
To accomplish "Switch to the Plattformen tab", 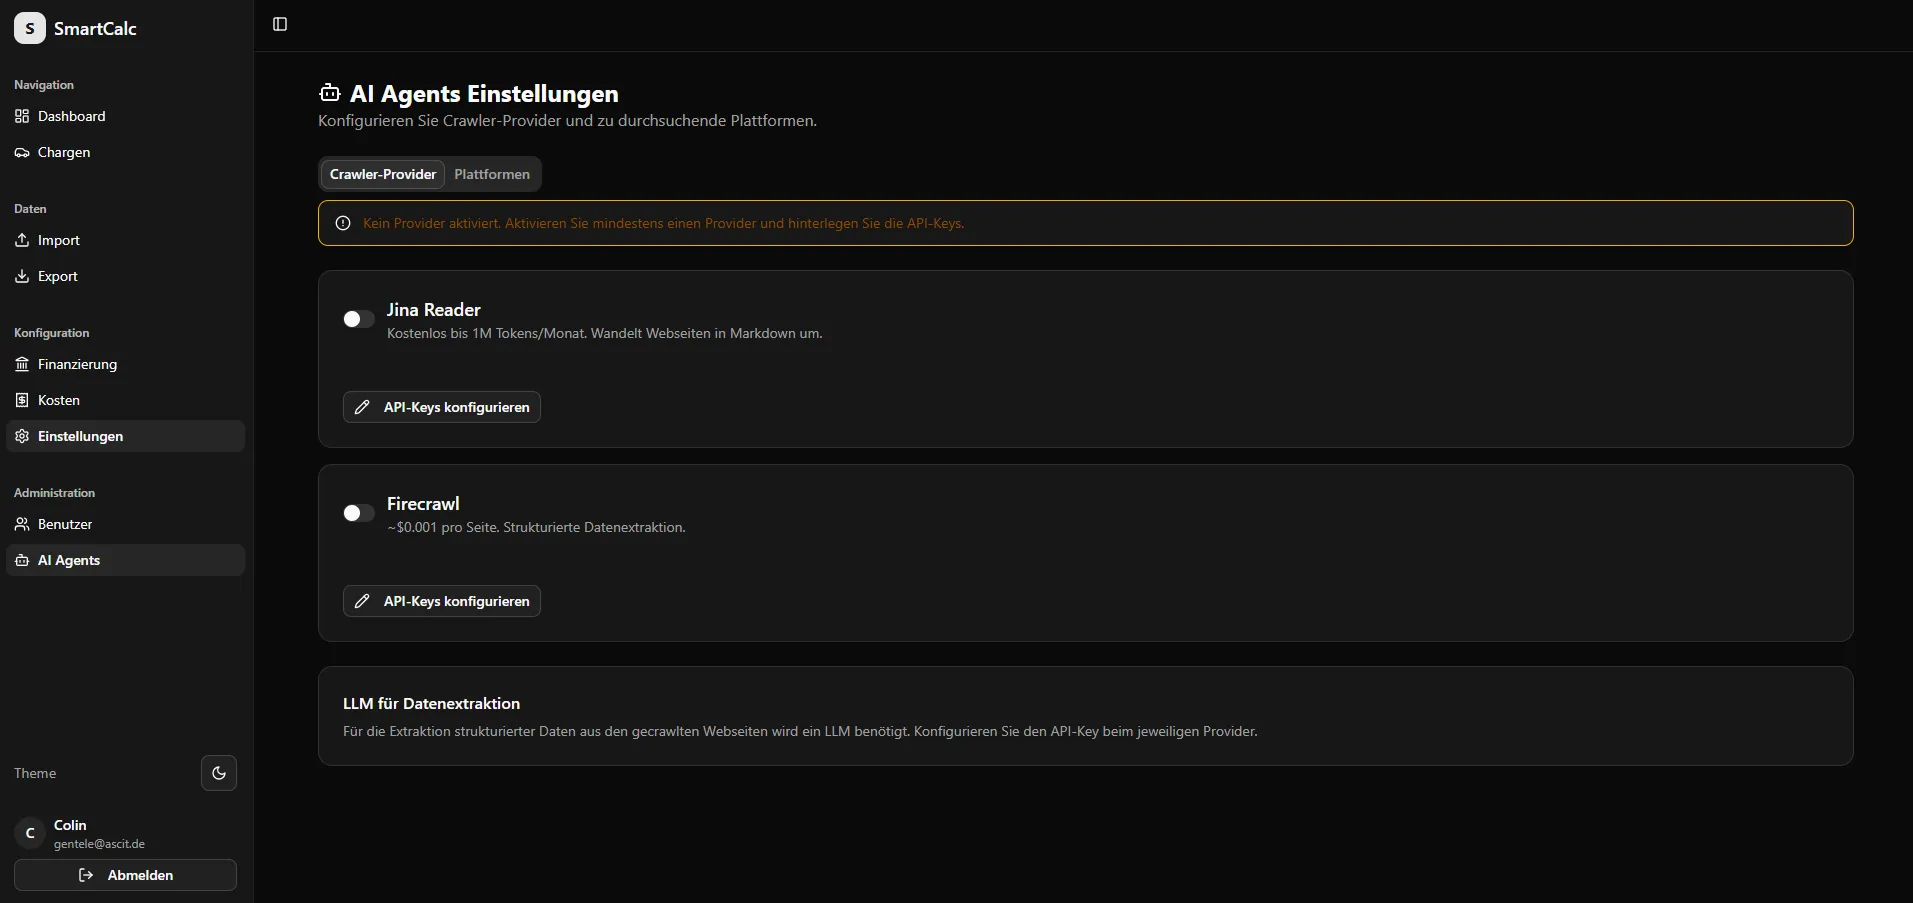I will point(491,174).
